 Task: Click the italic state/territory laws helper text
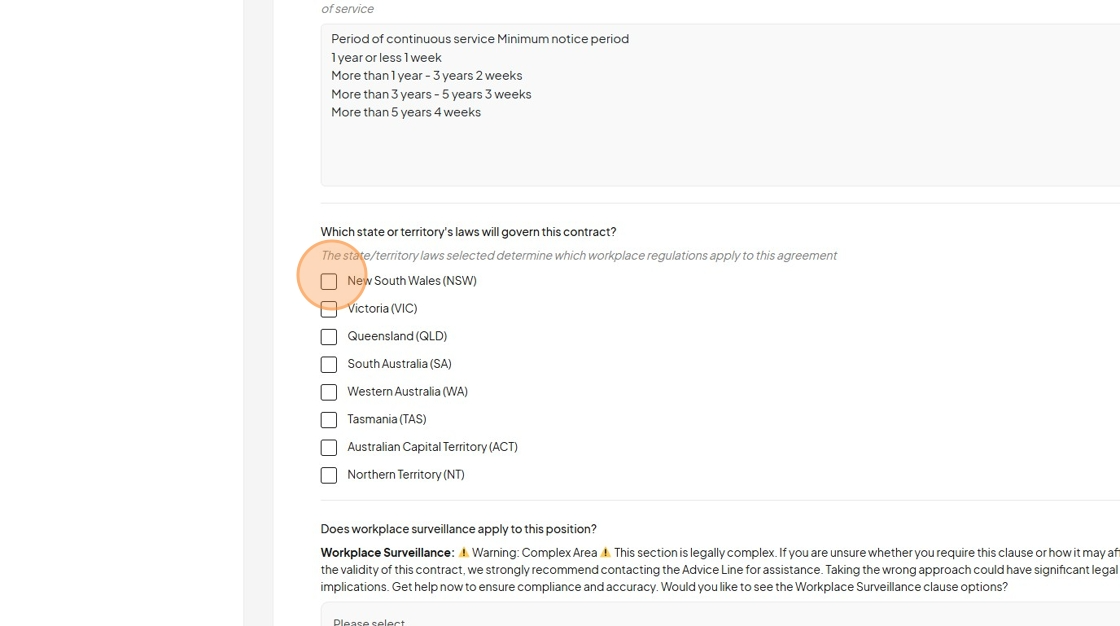pos(579,256)
